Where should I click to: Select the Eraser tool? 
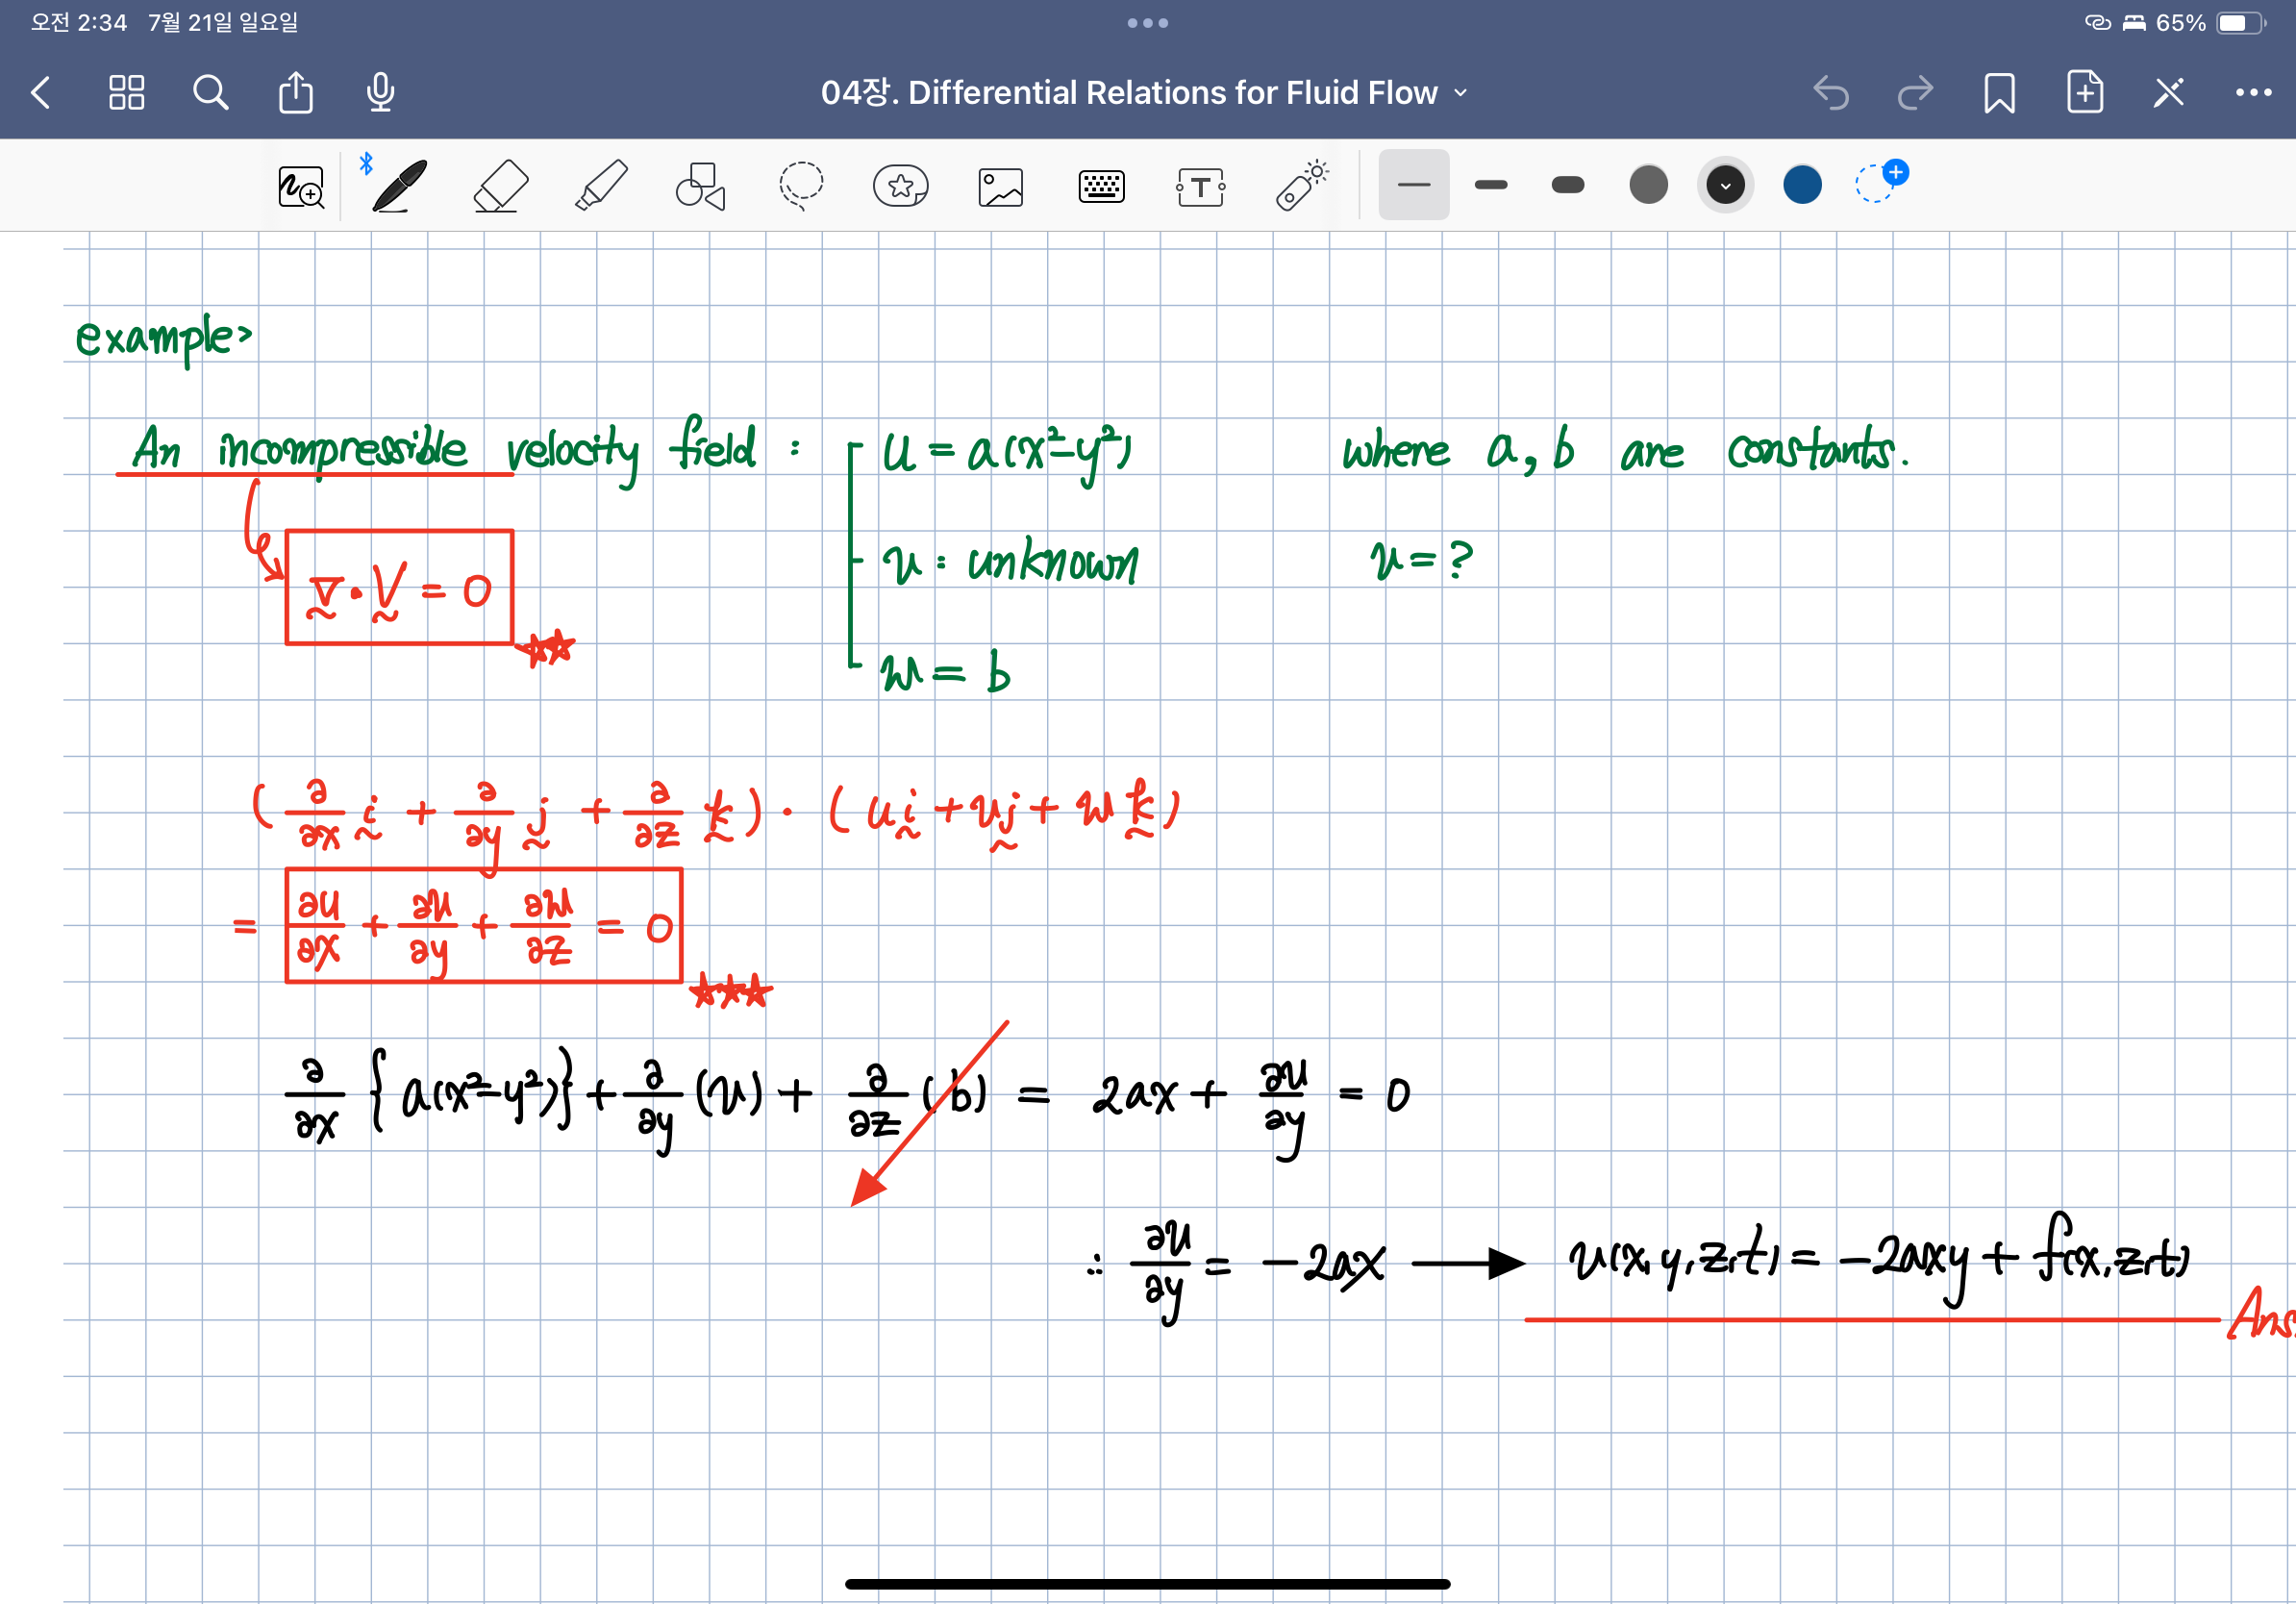tap(500, 185)
